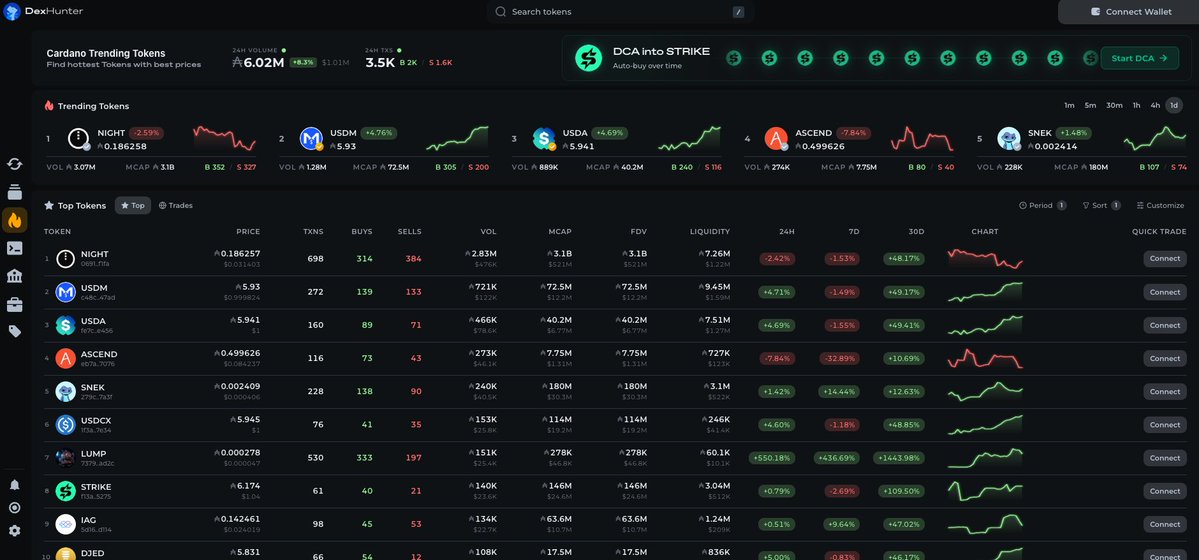1199x560 pixels.
Task: Click the -32.89% 7D value for ASCEND
Action: click(839, 358)
